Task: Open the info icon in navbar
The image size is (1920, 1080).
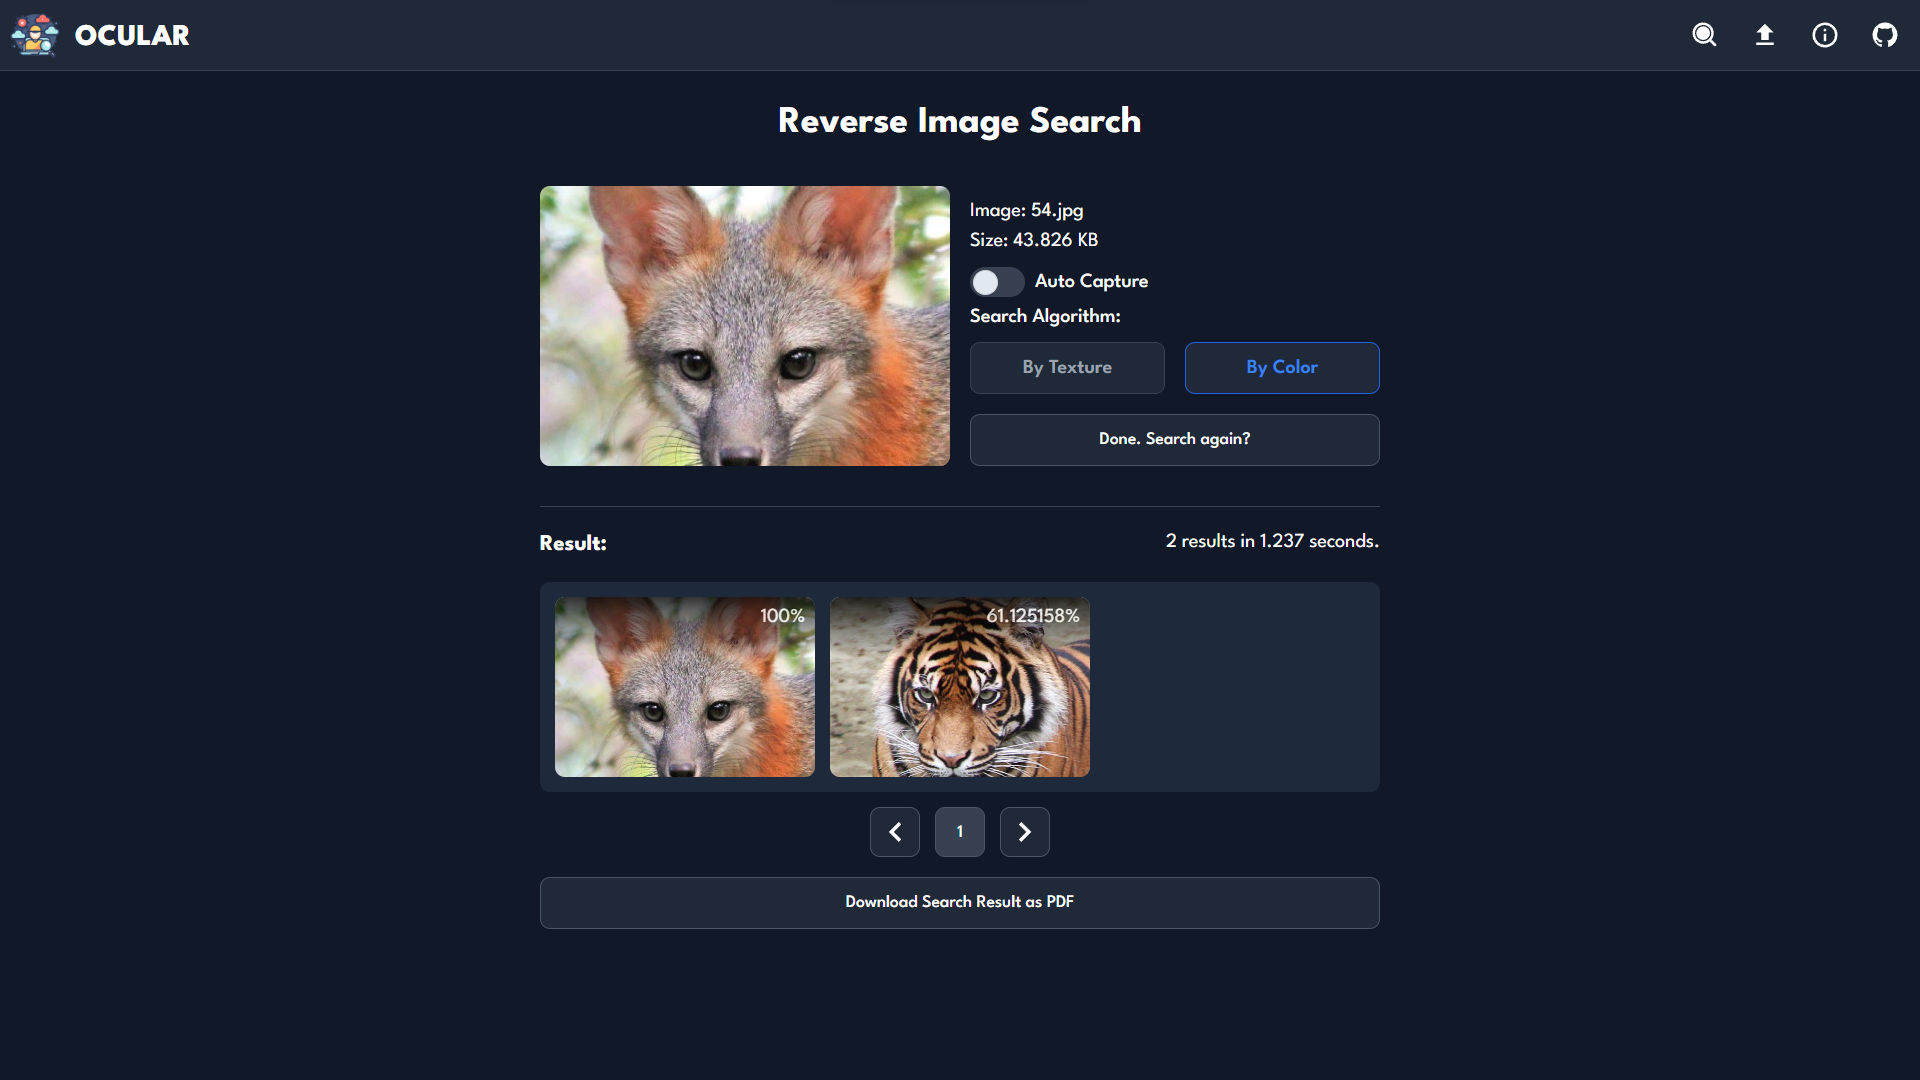Action: coord(1825,35)
